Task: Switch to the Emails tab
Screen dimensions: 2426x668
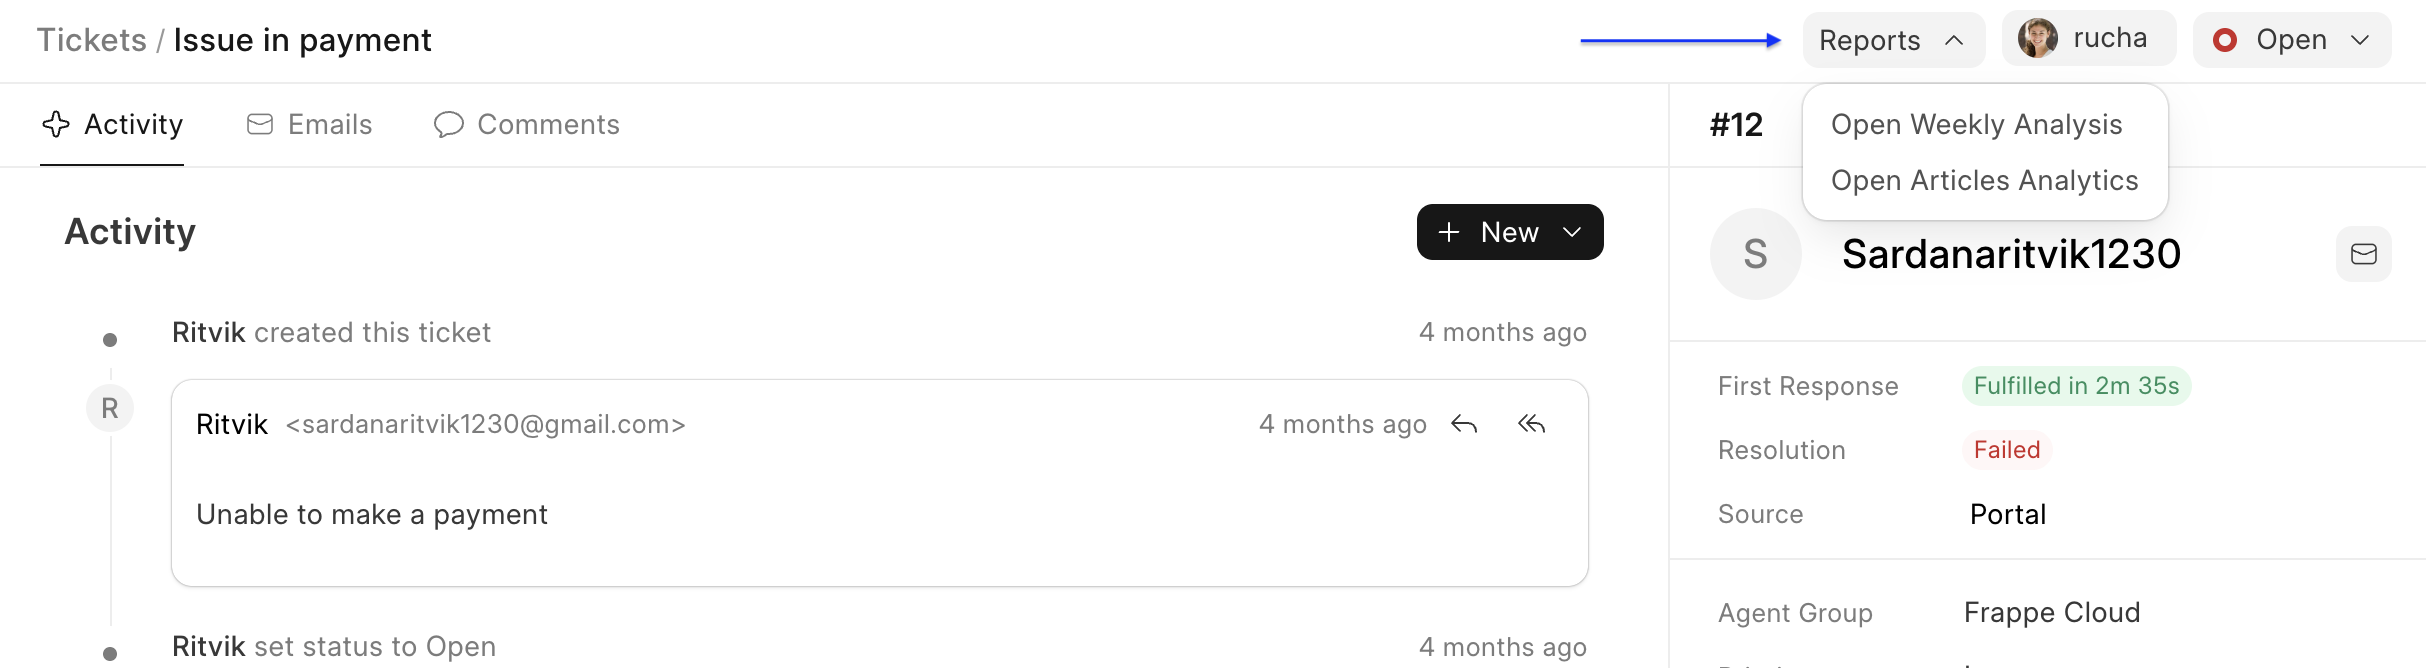Action: pyautogui.click(x=310, y=125)
